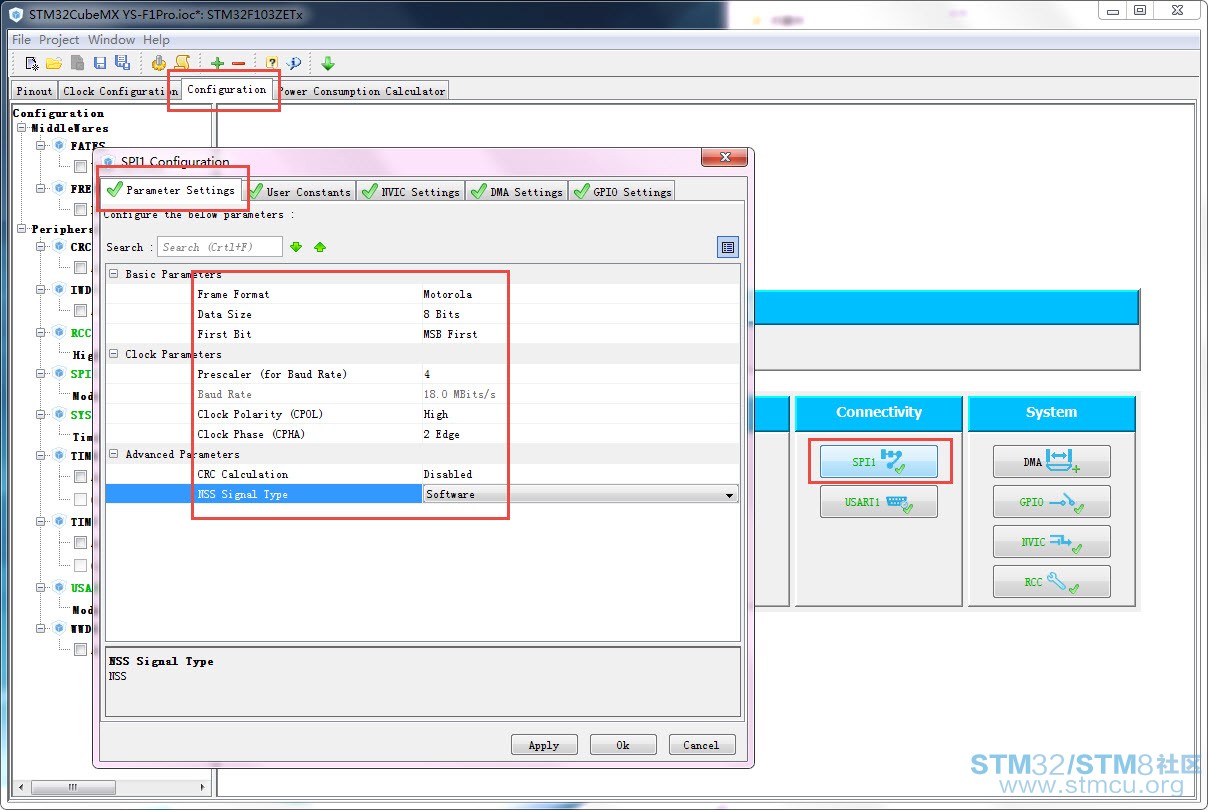Click the green search-next down arrow
1208x810 pixels.
[x=296, y=247]
